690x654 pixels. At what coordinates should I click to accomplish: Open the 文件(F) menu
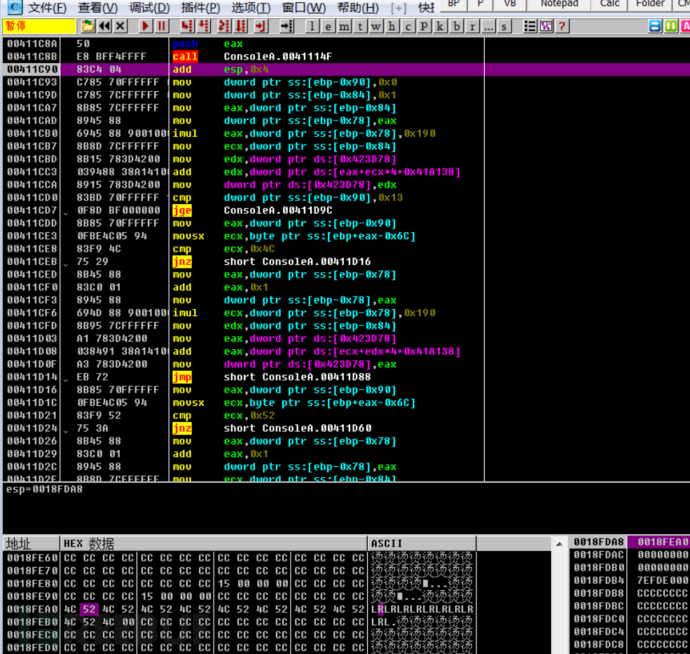(46, 7)
